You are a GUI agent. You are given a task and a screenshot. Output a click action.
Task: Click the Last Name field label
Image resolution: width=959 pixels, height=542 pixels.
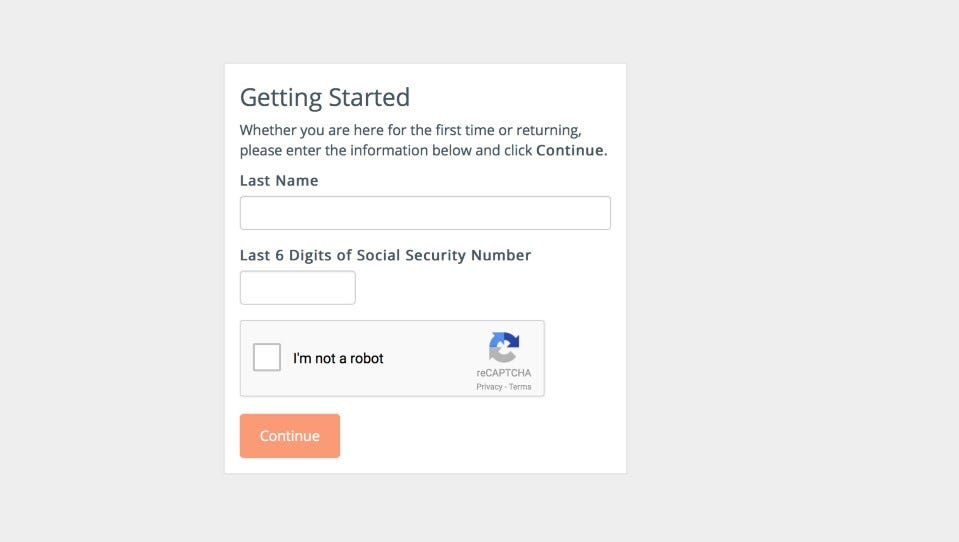pyautogui.click(x=279, y=181)
